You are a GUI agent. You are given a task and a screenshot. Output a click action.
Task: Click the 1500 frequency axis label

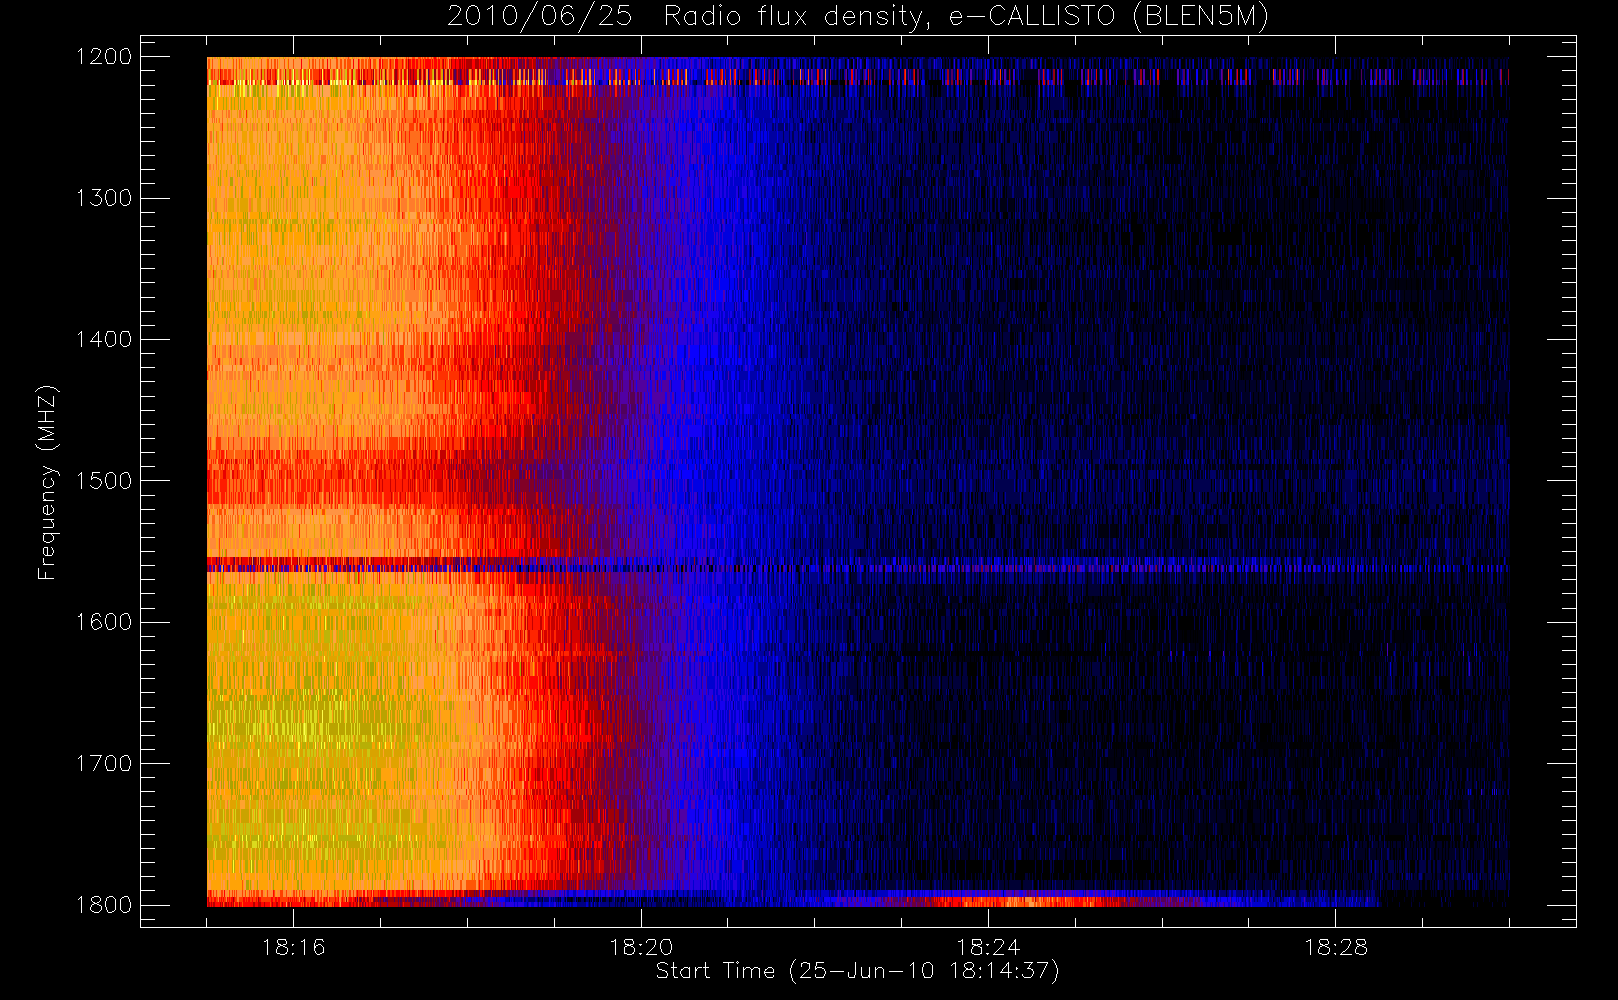104,481
